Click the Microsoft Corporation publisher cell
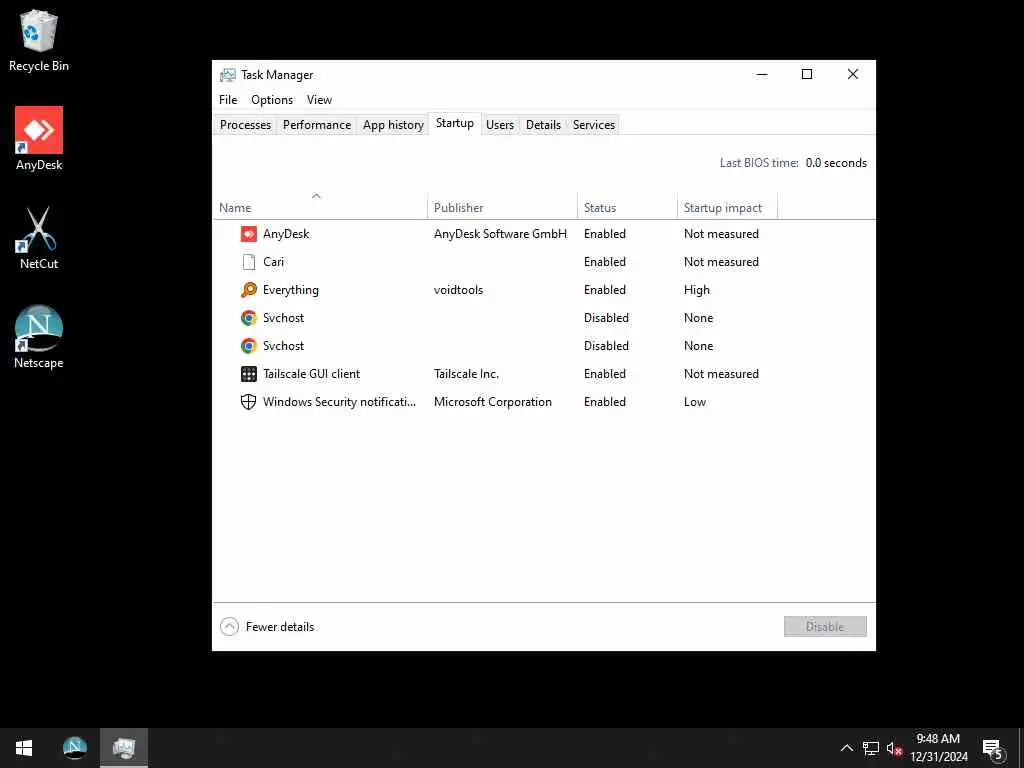 tap(492, 402)
